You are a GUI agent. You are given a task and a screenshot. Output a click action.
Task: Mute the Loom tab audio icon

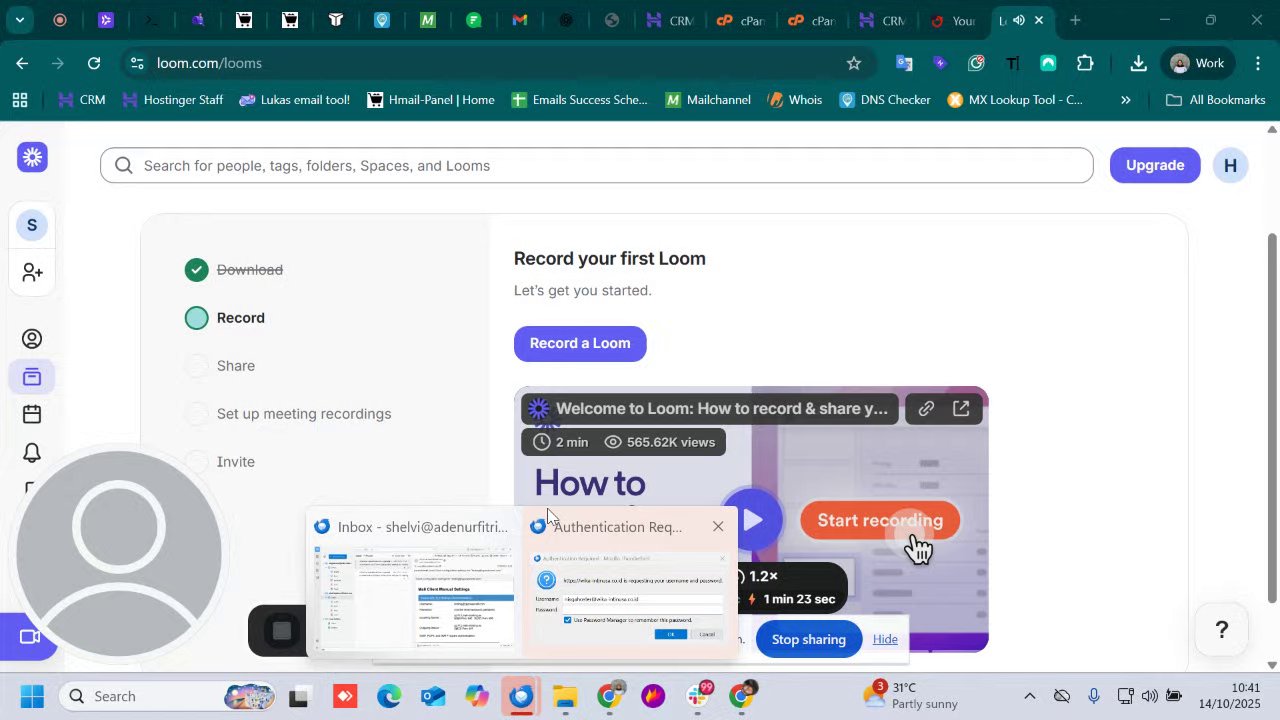(x=1018, y=20)
